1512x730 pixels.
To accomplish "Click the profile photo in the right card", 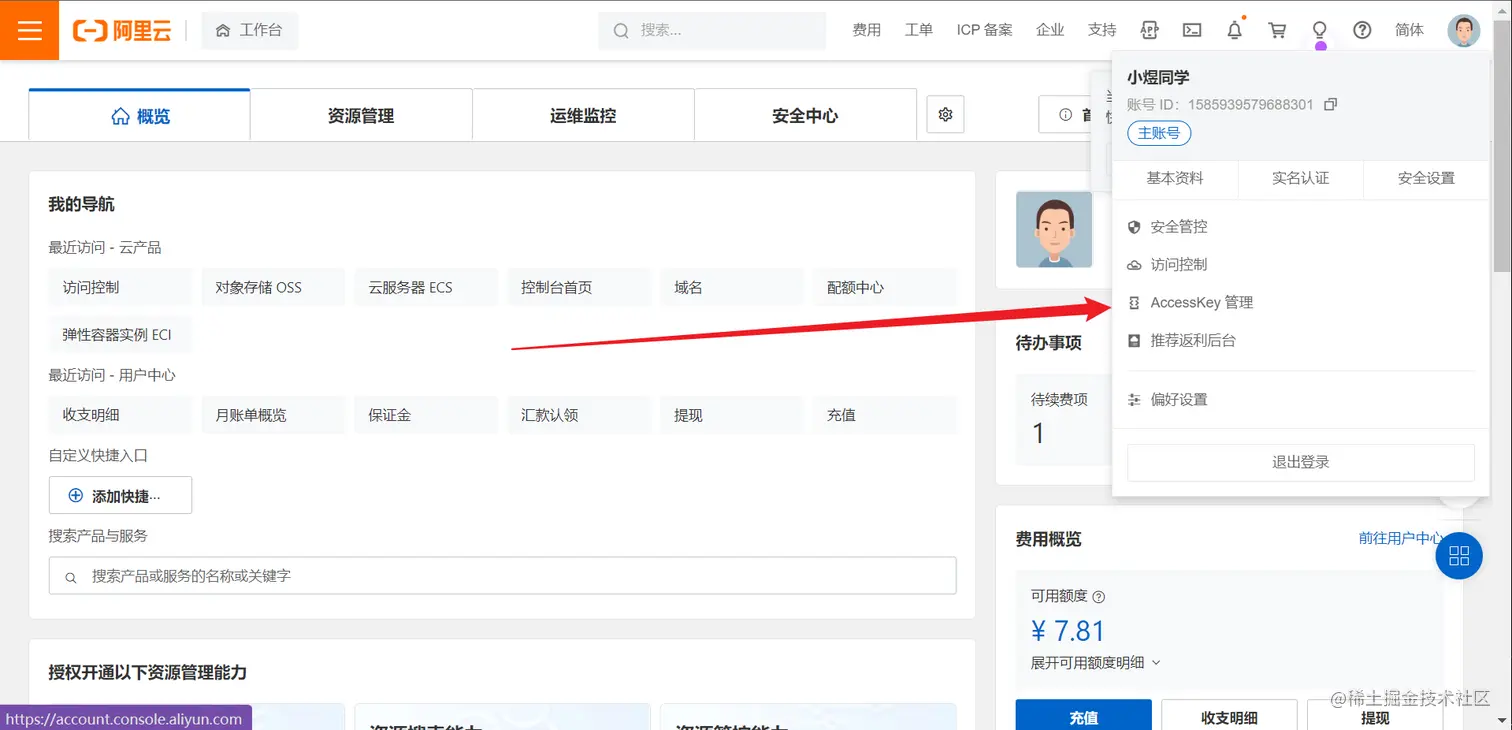I will (1054, 229).
